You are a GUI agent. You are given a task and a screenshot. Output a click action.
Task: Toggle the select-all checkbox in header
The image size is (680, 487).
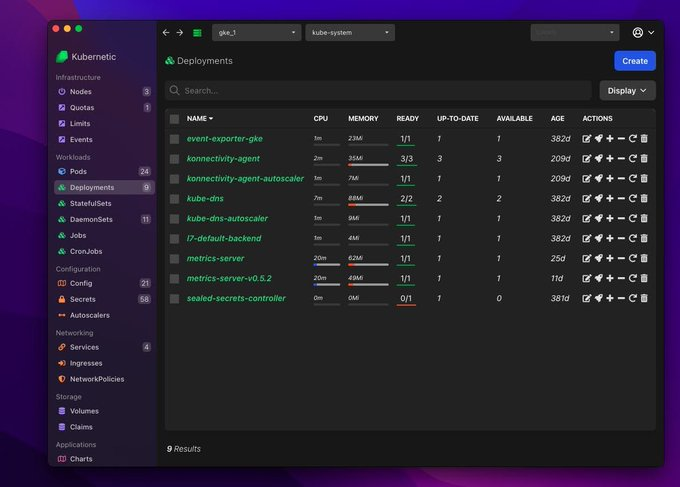click(x=174, y=119)
